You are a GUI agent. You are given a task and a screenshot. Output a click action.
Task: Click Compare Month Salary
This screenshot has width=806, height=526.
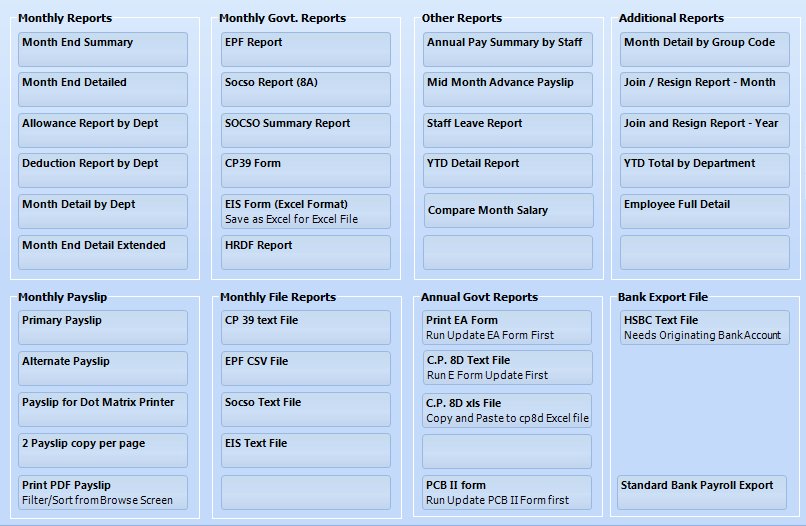[x=509, y=210]
